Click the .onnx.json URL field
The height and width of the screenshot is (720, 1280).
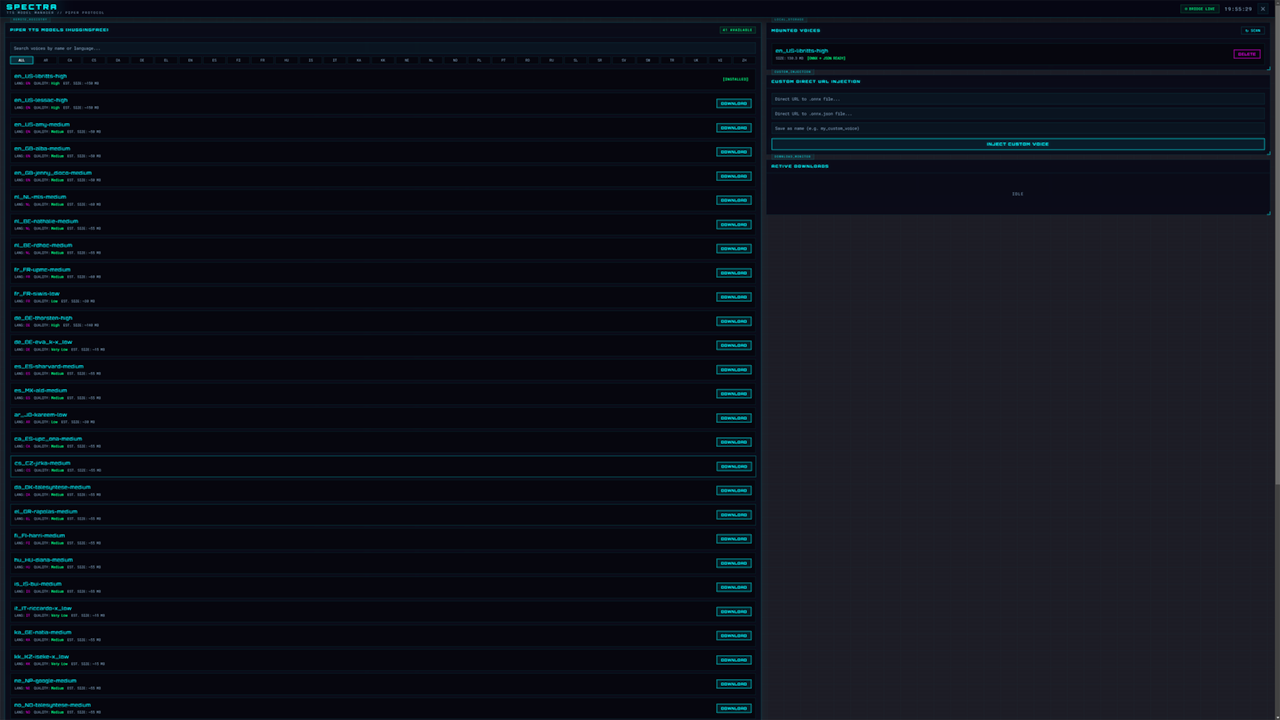(1018, 114)
